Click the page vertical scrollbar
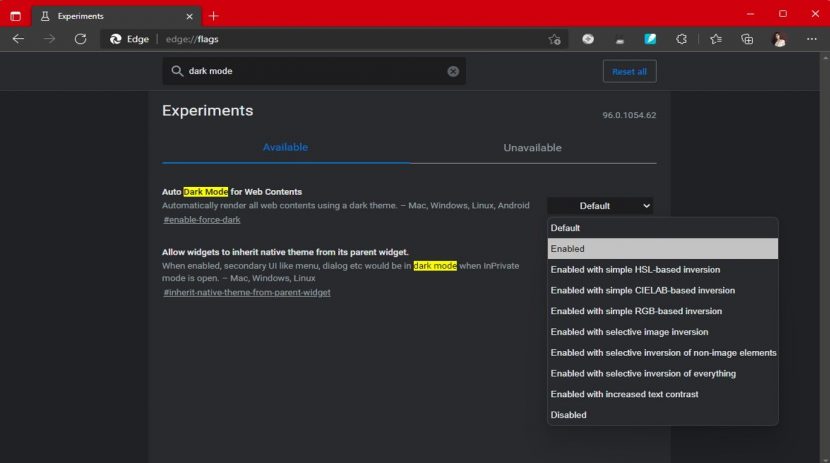This screenshot has width=830, height=463. point(825,257)
